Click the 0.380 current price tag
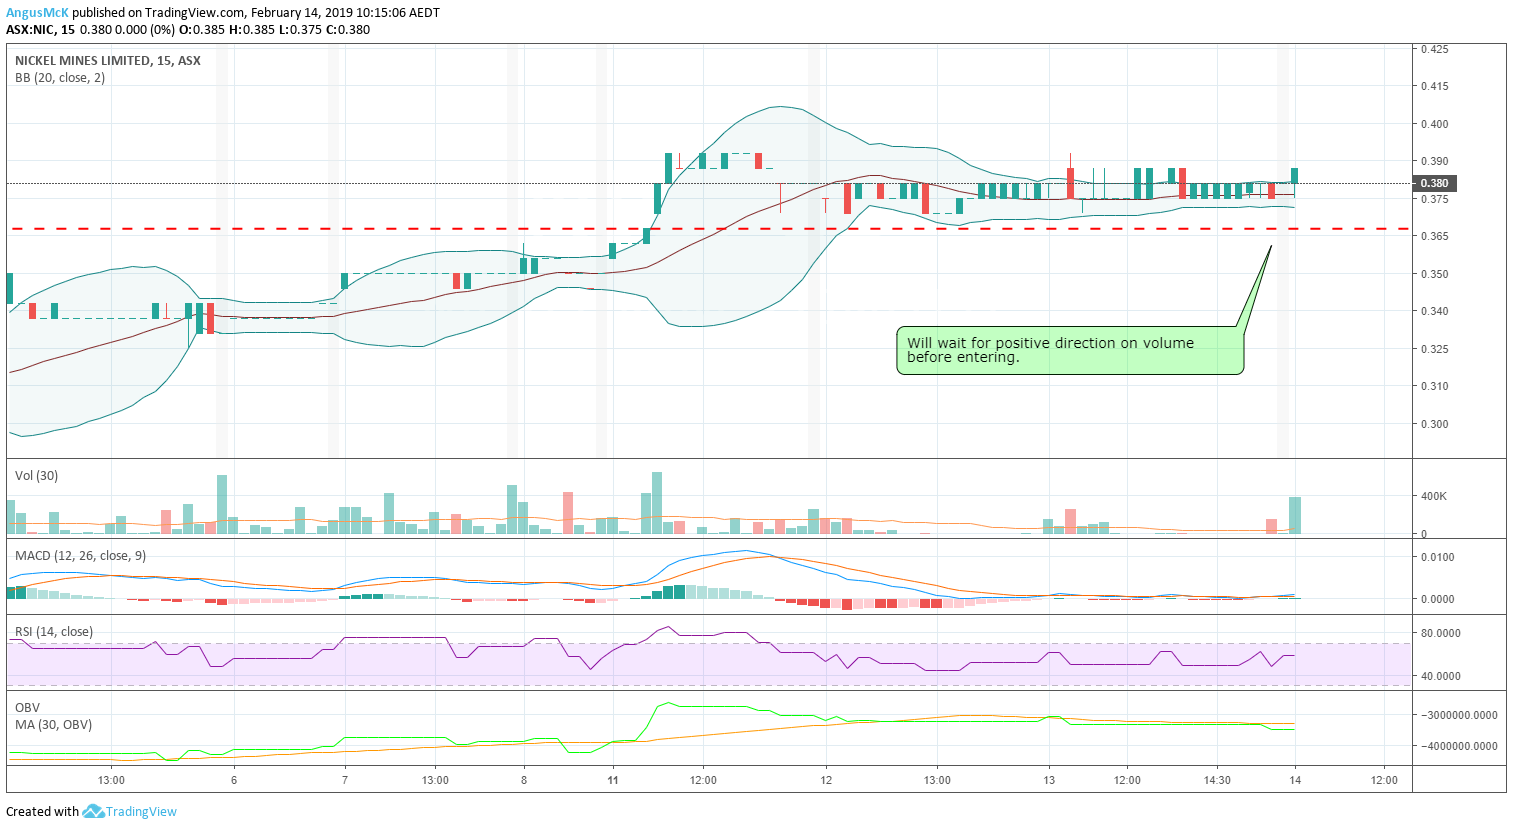Viewport: 1513px width, 829px height. (x=1435, y=183)
